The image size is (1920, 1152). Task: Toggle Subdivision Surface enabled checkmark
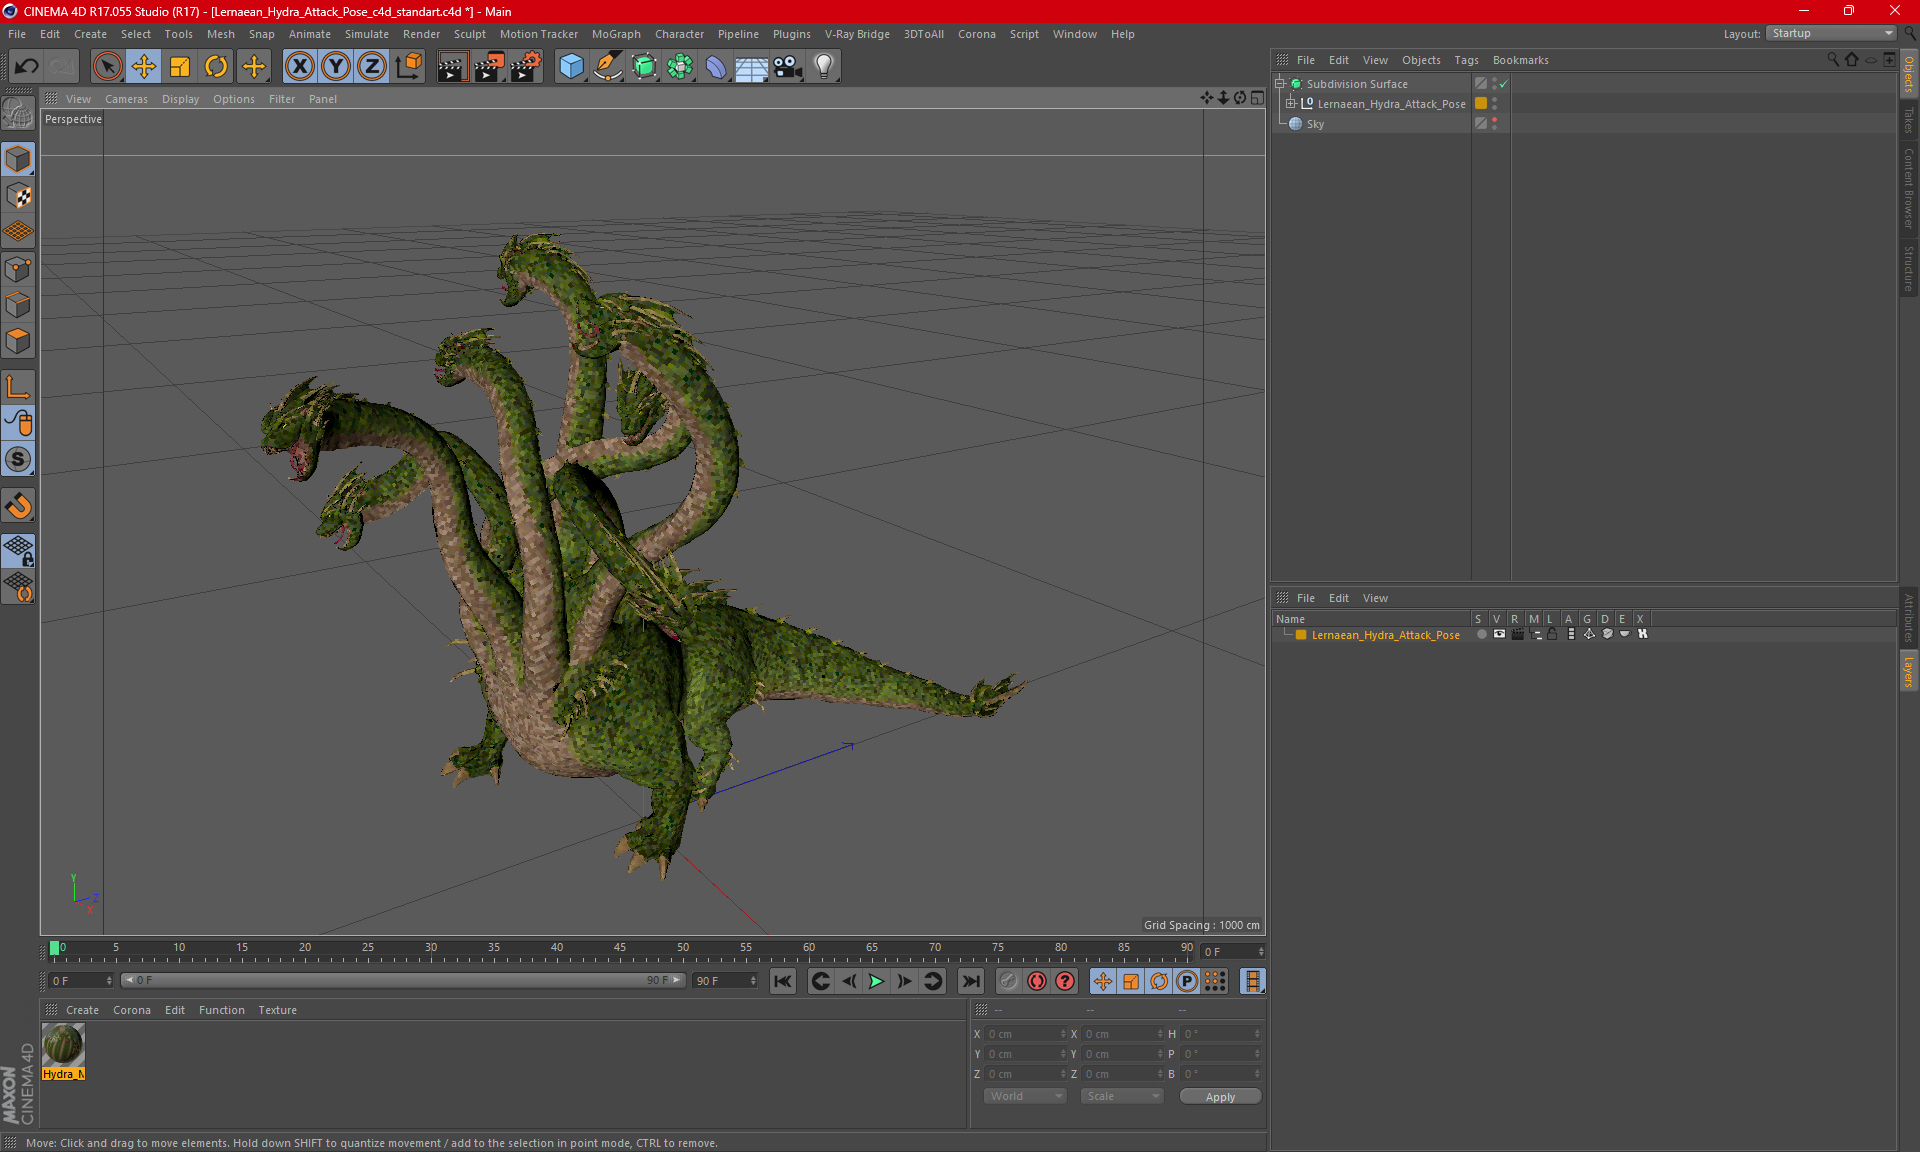point(1503,84)
